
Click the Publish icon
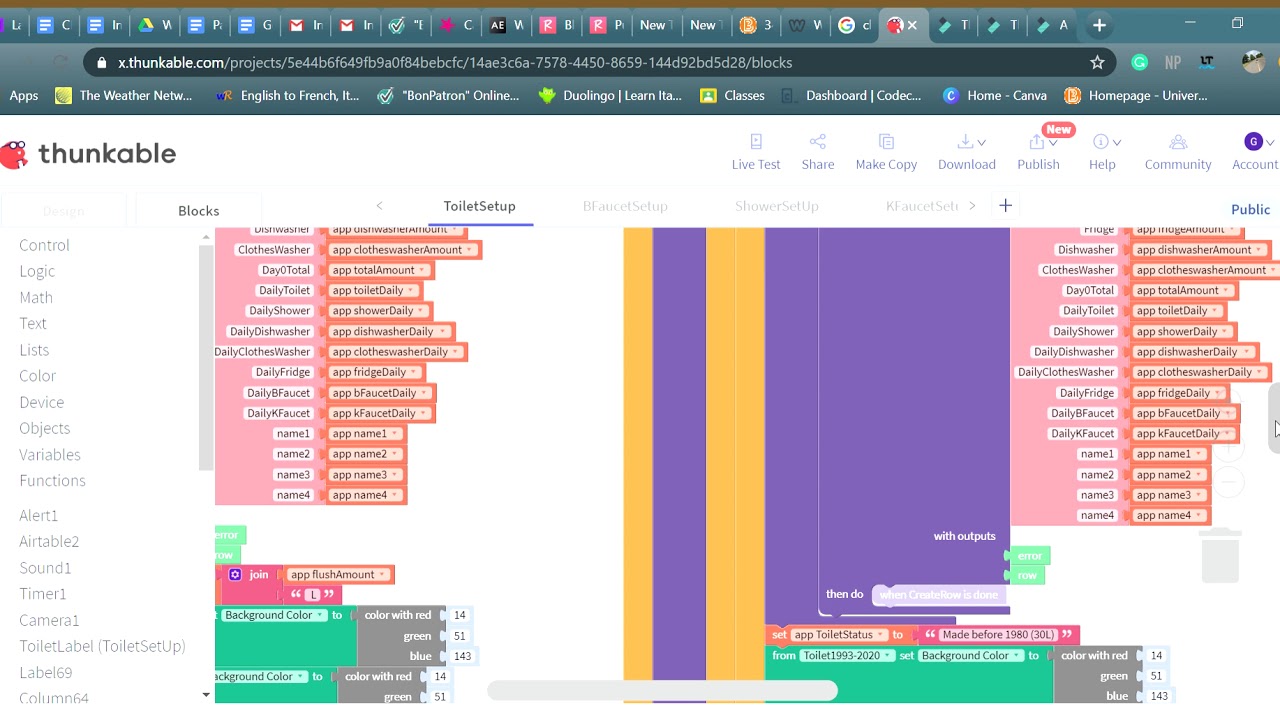[x=1037, y=142]
